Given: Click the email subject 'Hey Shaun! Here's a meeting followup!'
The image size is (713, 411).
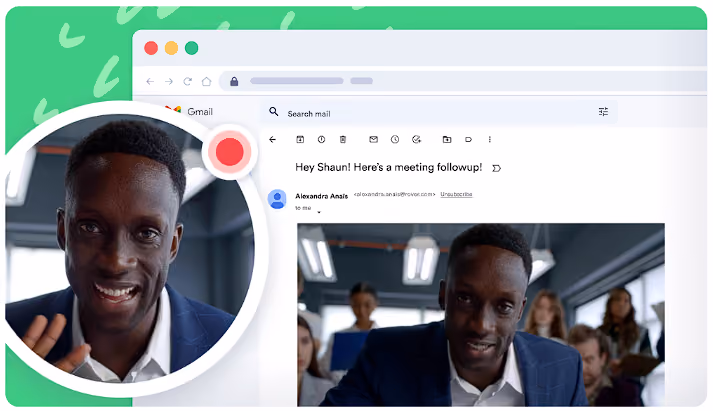Looking at the screenshot, I should point(388,167).
